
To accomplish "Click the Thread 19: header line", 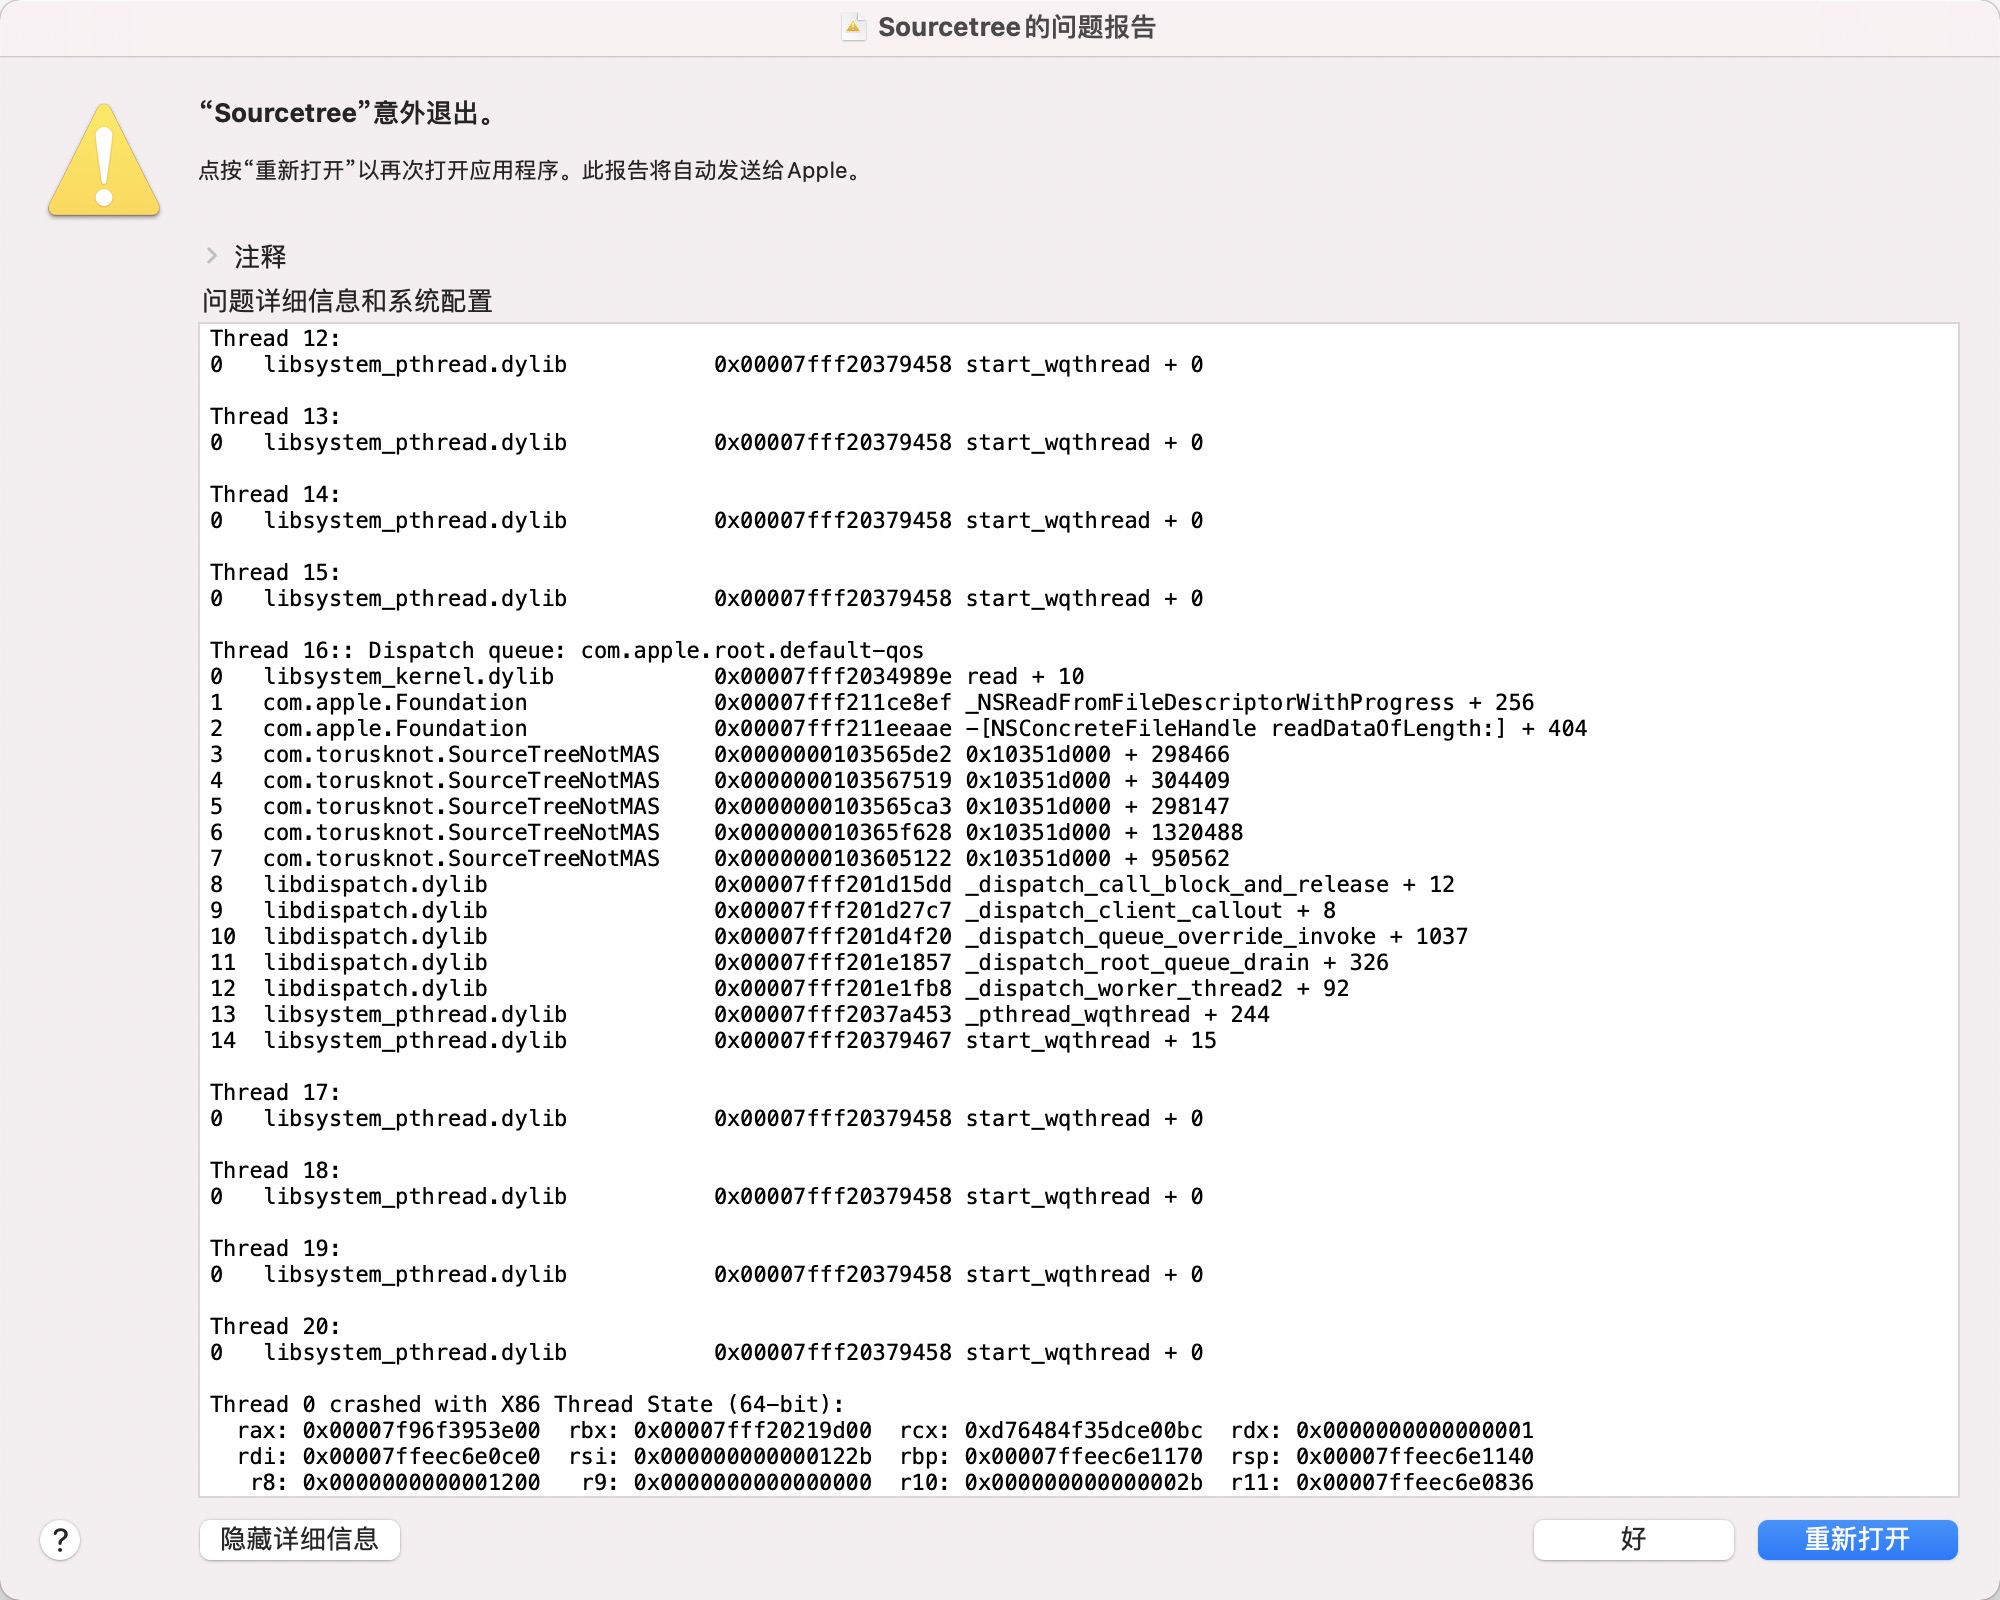I will pos(275,1248).
